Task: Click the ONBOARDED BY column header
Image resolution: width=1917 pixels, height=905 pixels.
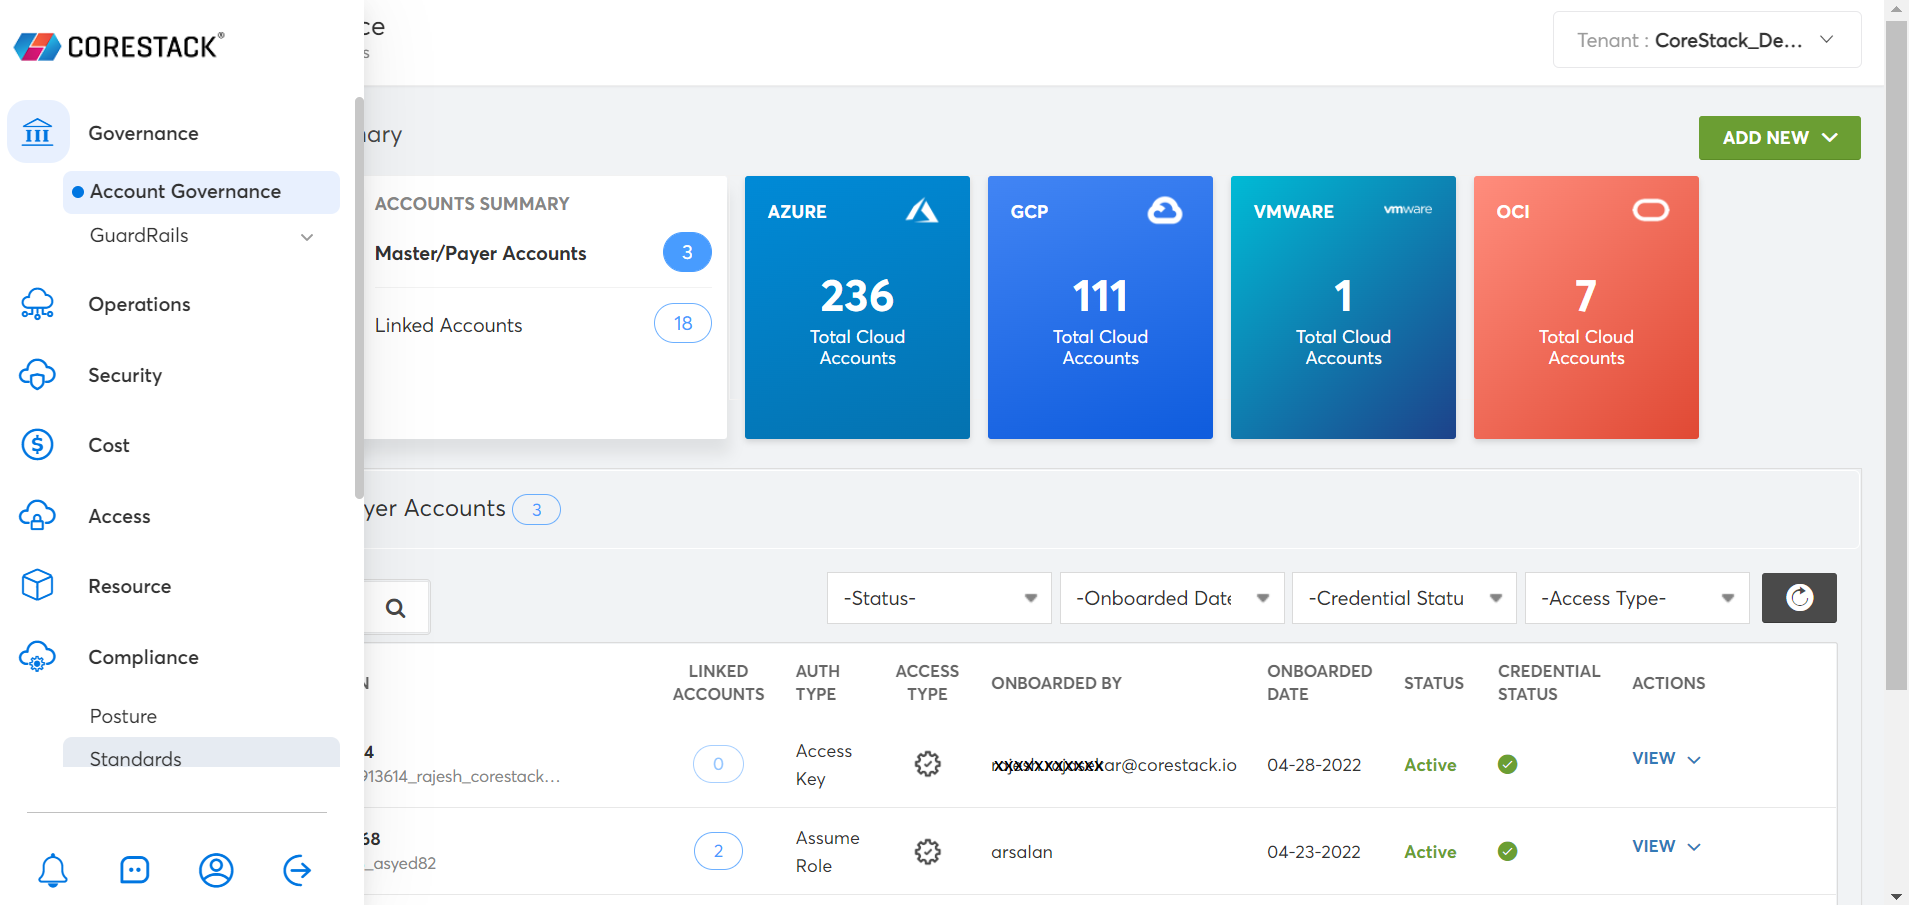Action: (x=1056, y=683)
